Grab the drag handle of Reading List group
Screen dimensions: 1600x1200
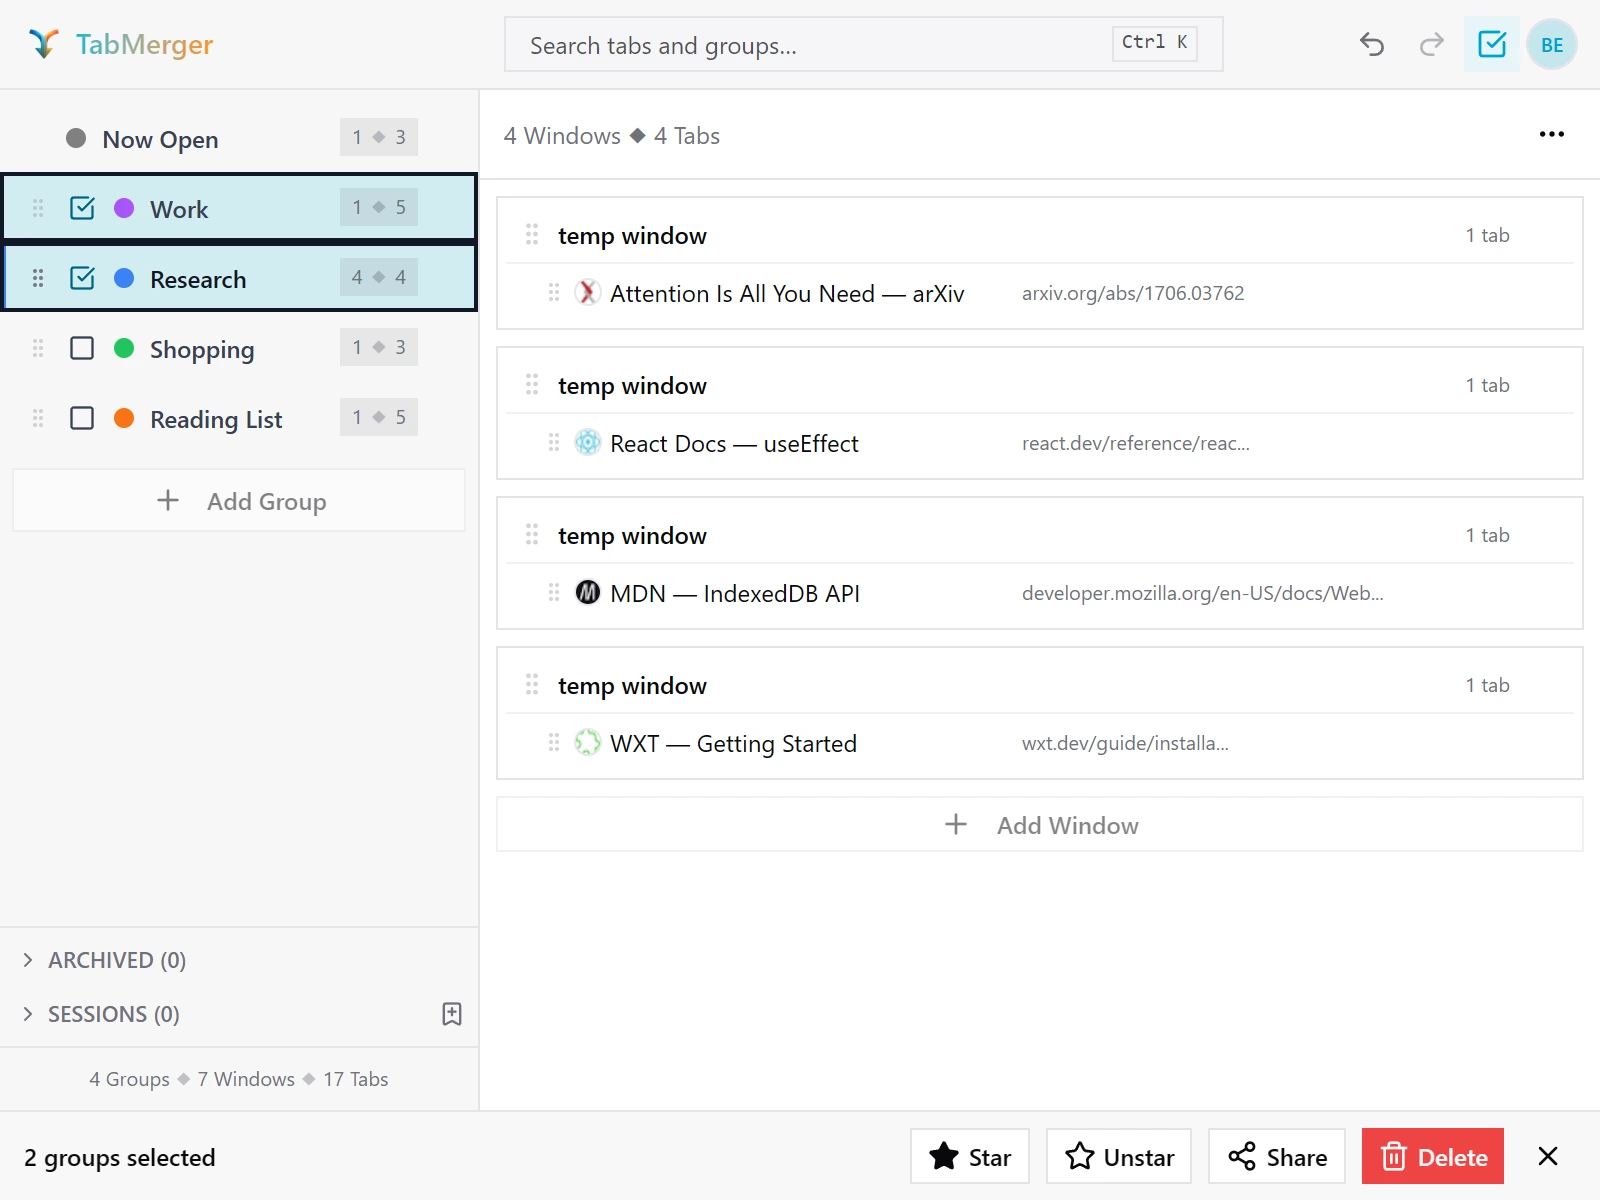[38, 418]
